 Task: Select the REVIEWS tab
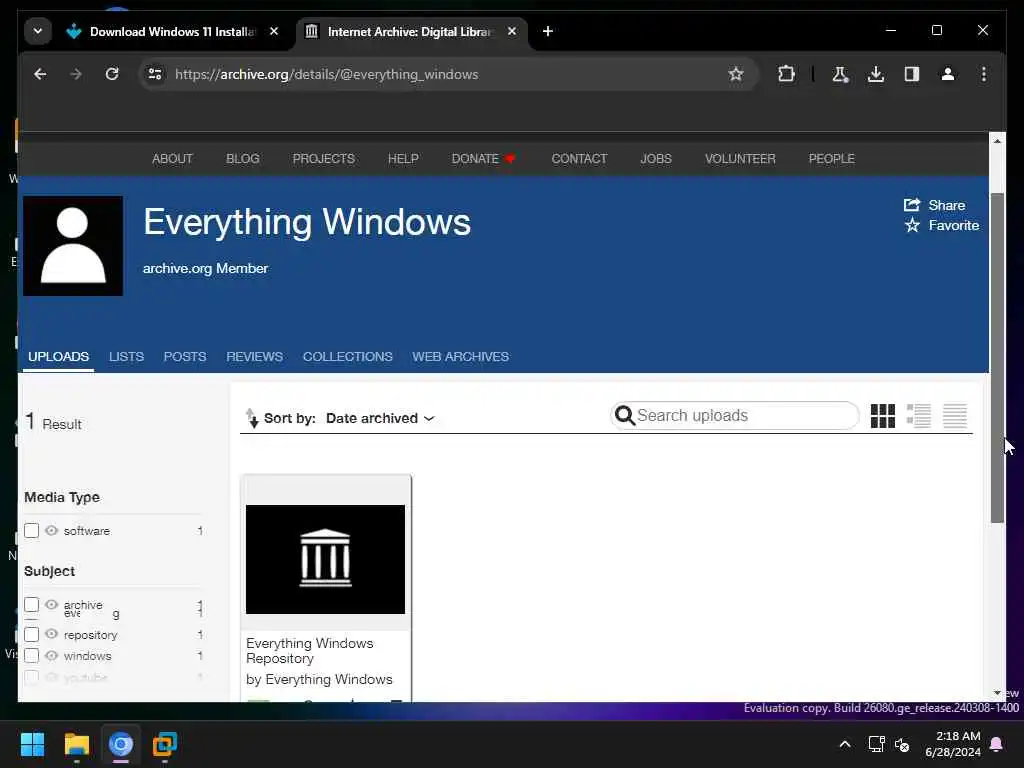point(254,357)
